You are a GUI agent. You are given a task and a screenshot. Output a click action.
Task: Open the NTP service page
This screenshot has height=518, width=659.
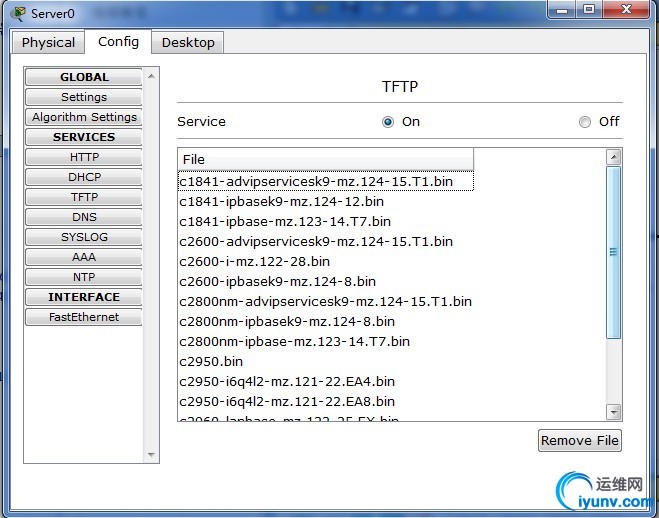(84, 277)
